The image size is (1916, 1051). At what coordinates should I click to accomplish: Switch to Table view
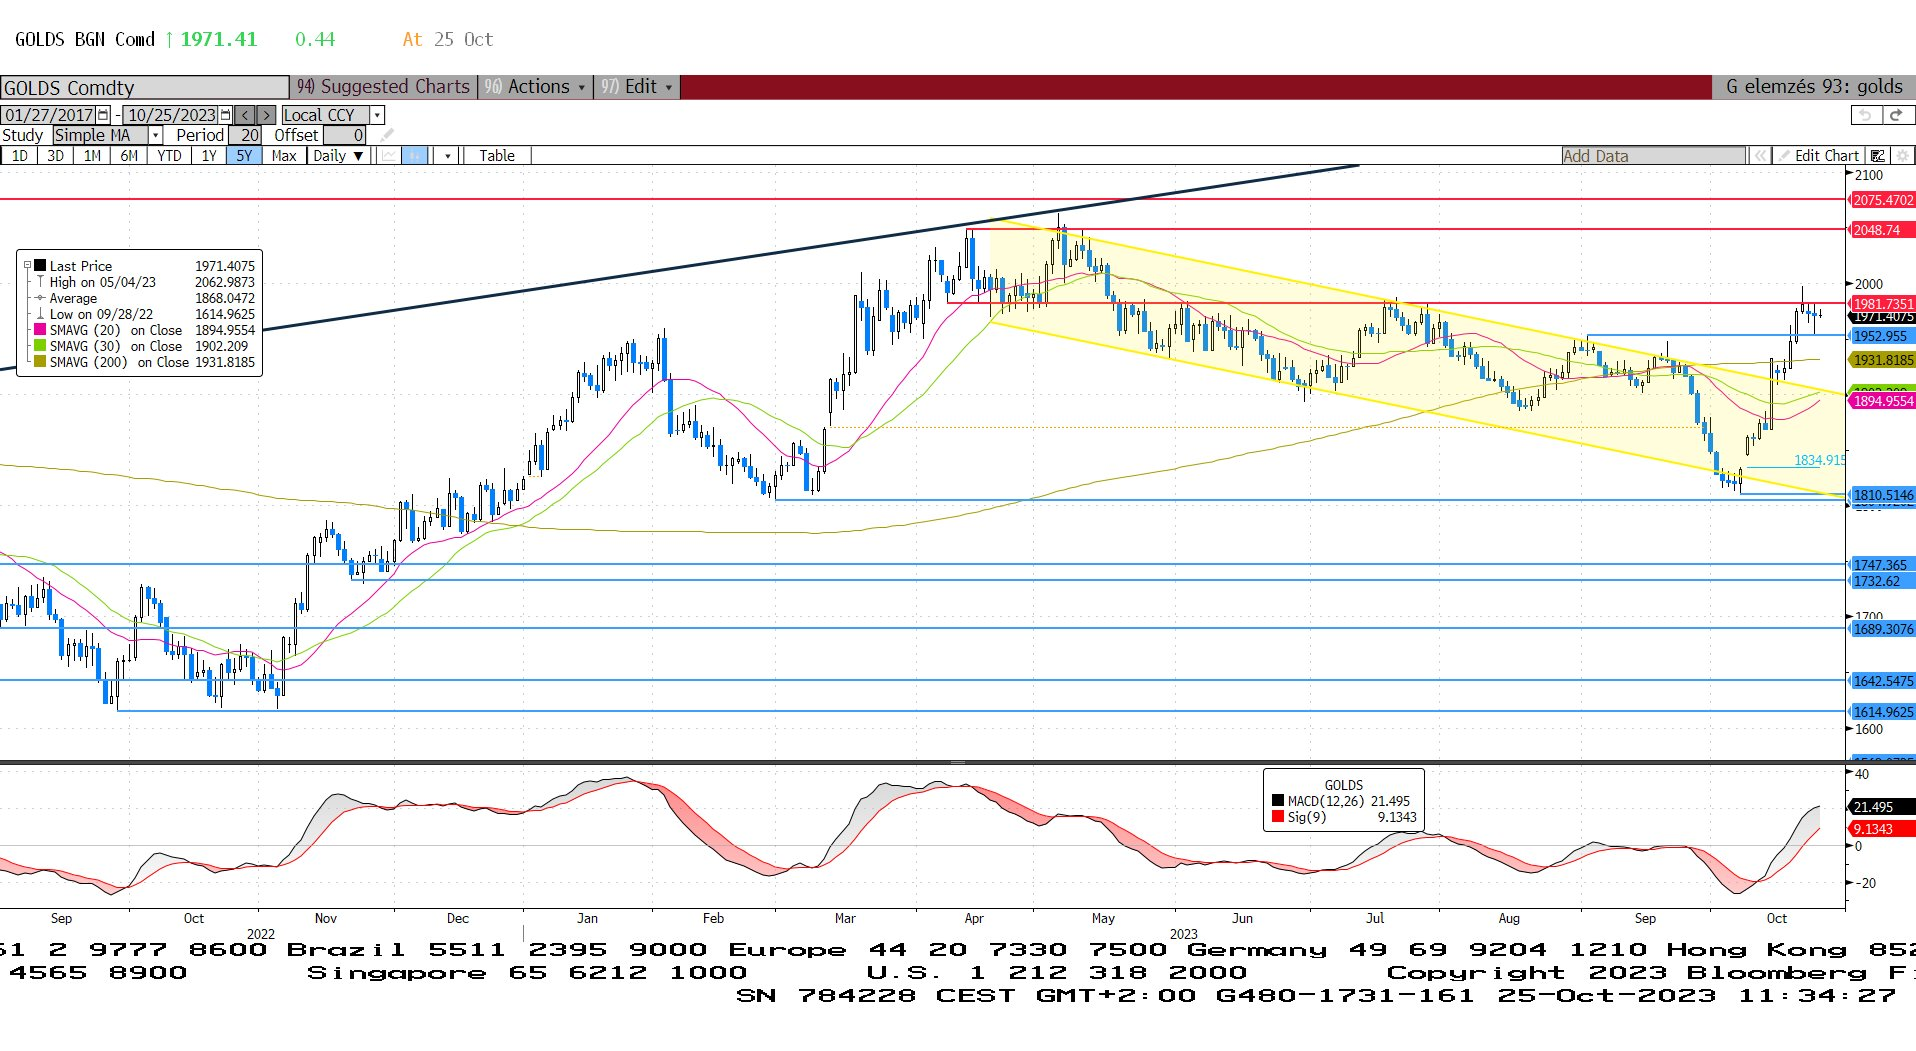[497, 156]
